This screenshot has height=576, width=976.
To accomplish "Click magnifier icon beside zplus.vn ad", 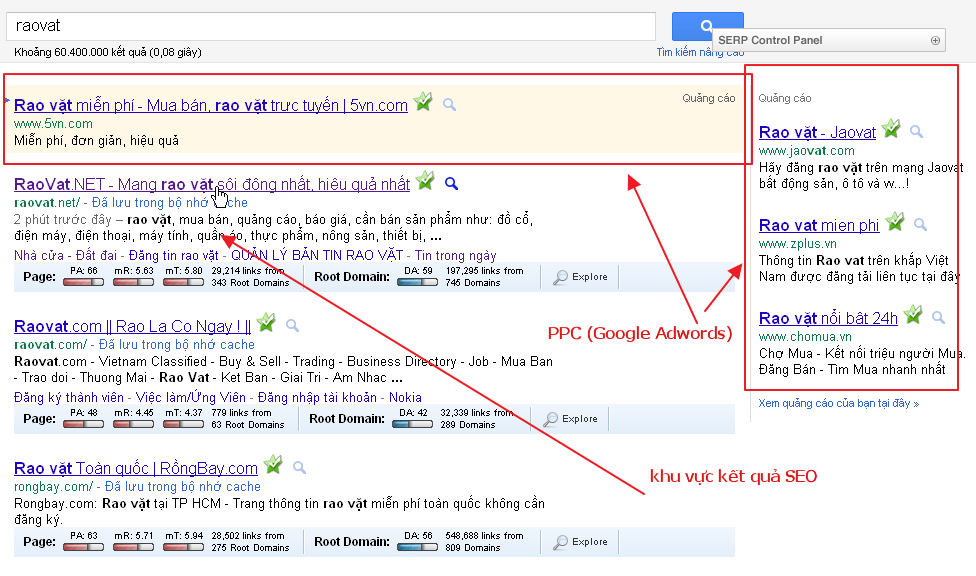I will coord(921,224).
